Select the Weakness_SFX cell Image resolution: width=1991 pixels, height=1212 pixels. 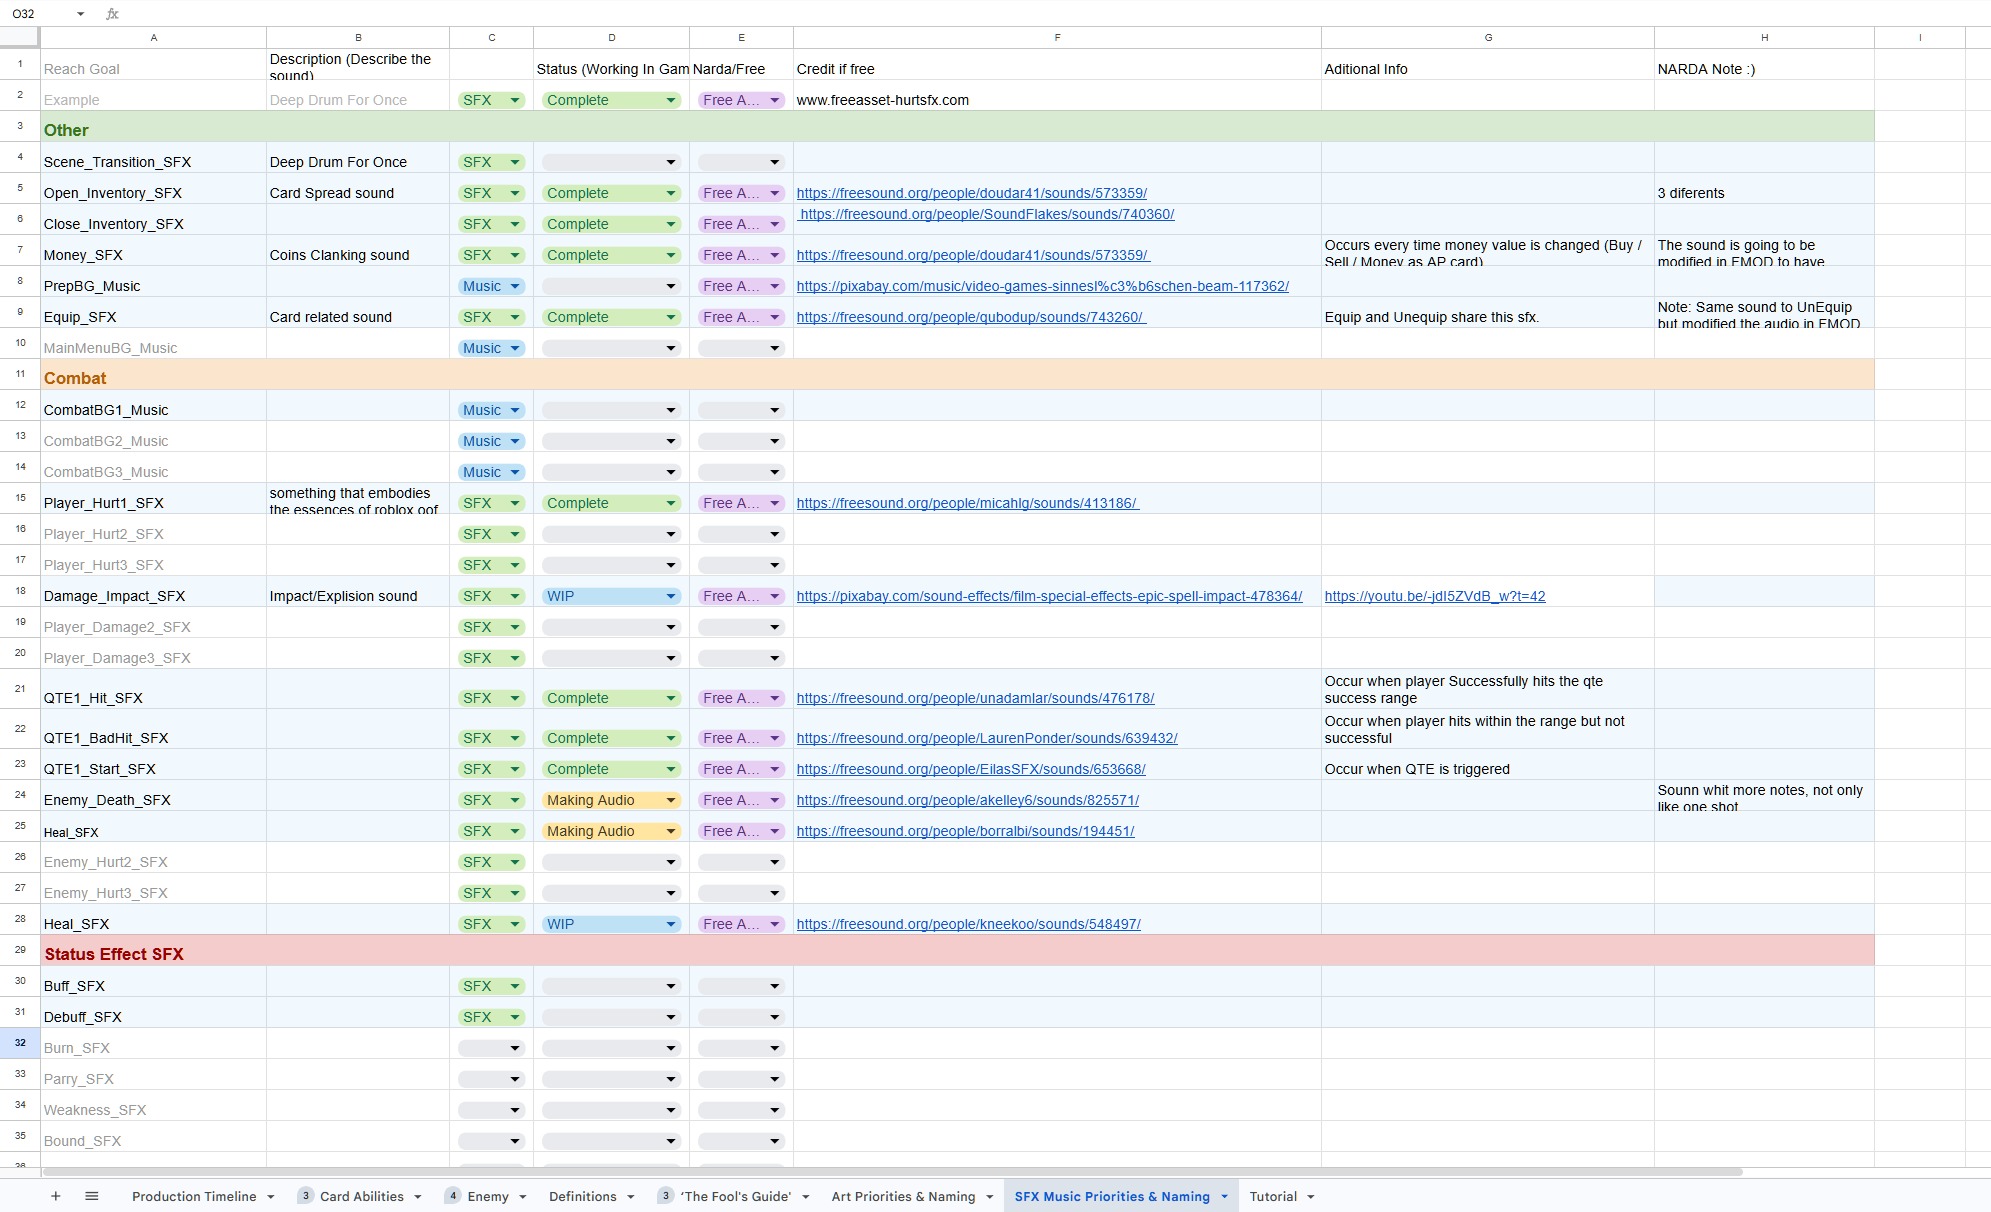(x=153, y=1105)
